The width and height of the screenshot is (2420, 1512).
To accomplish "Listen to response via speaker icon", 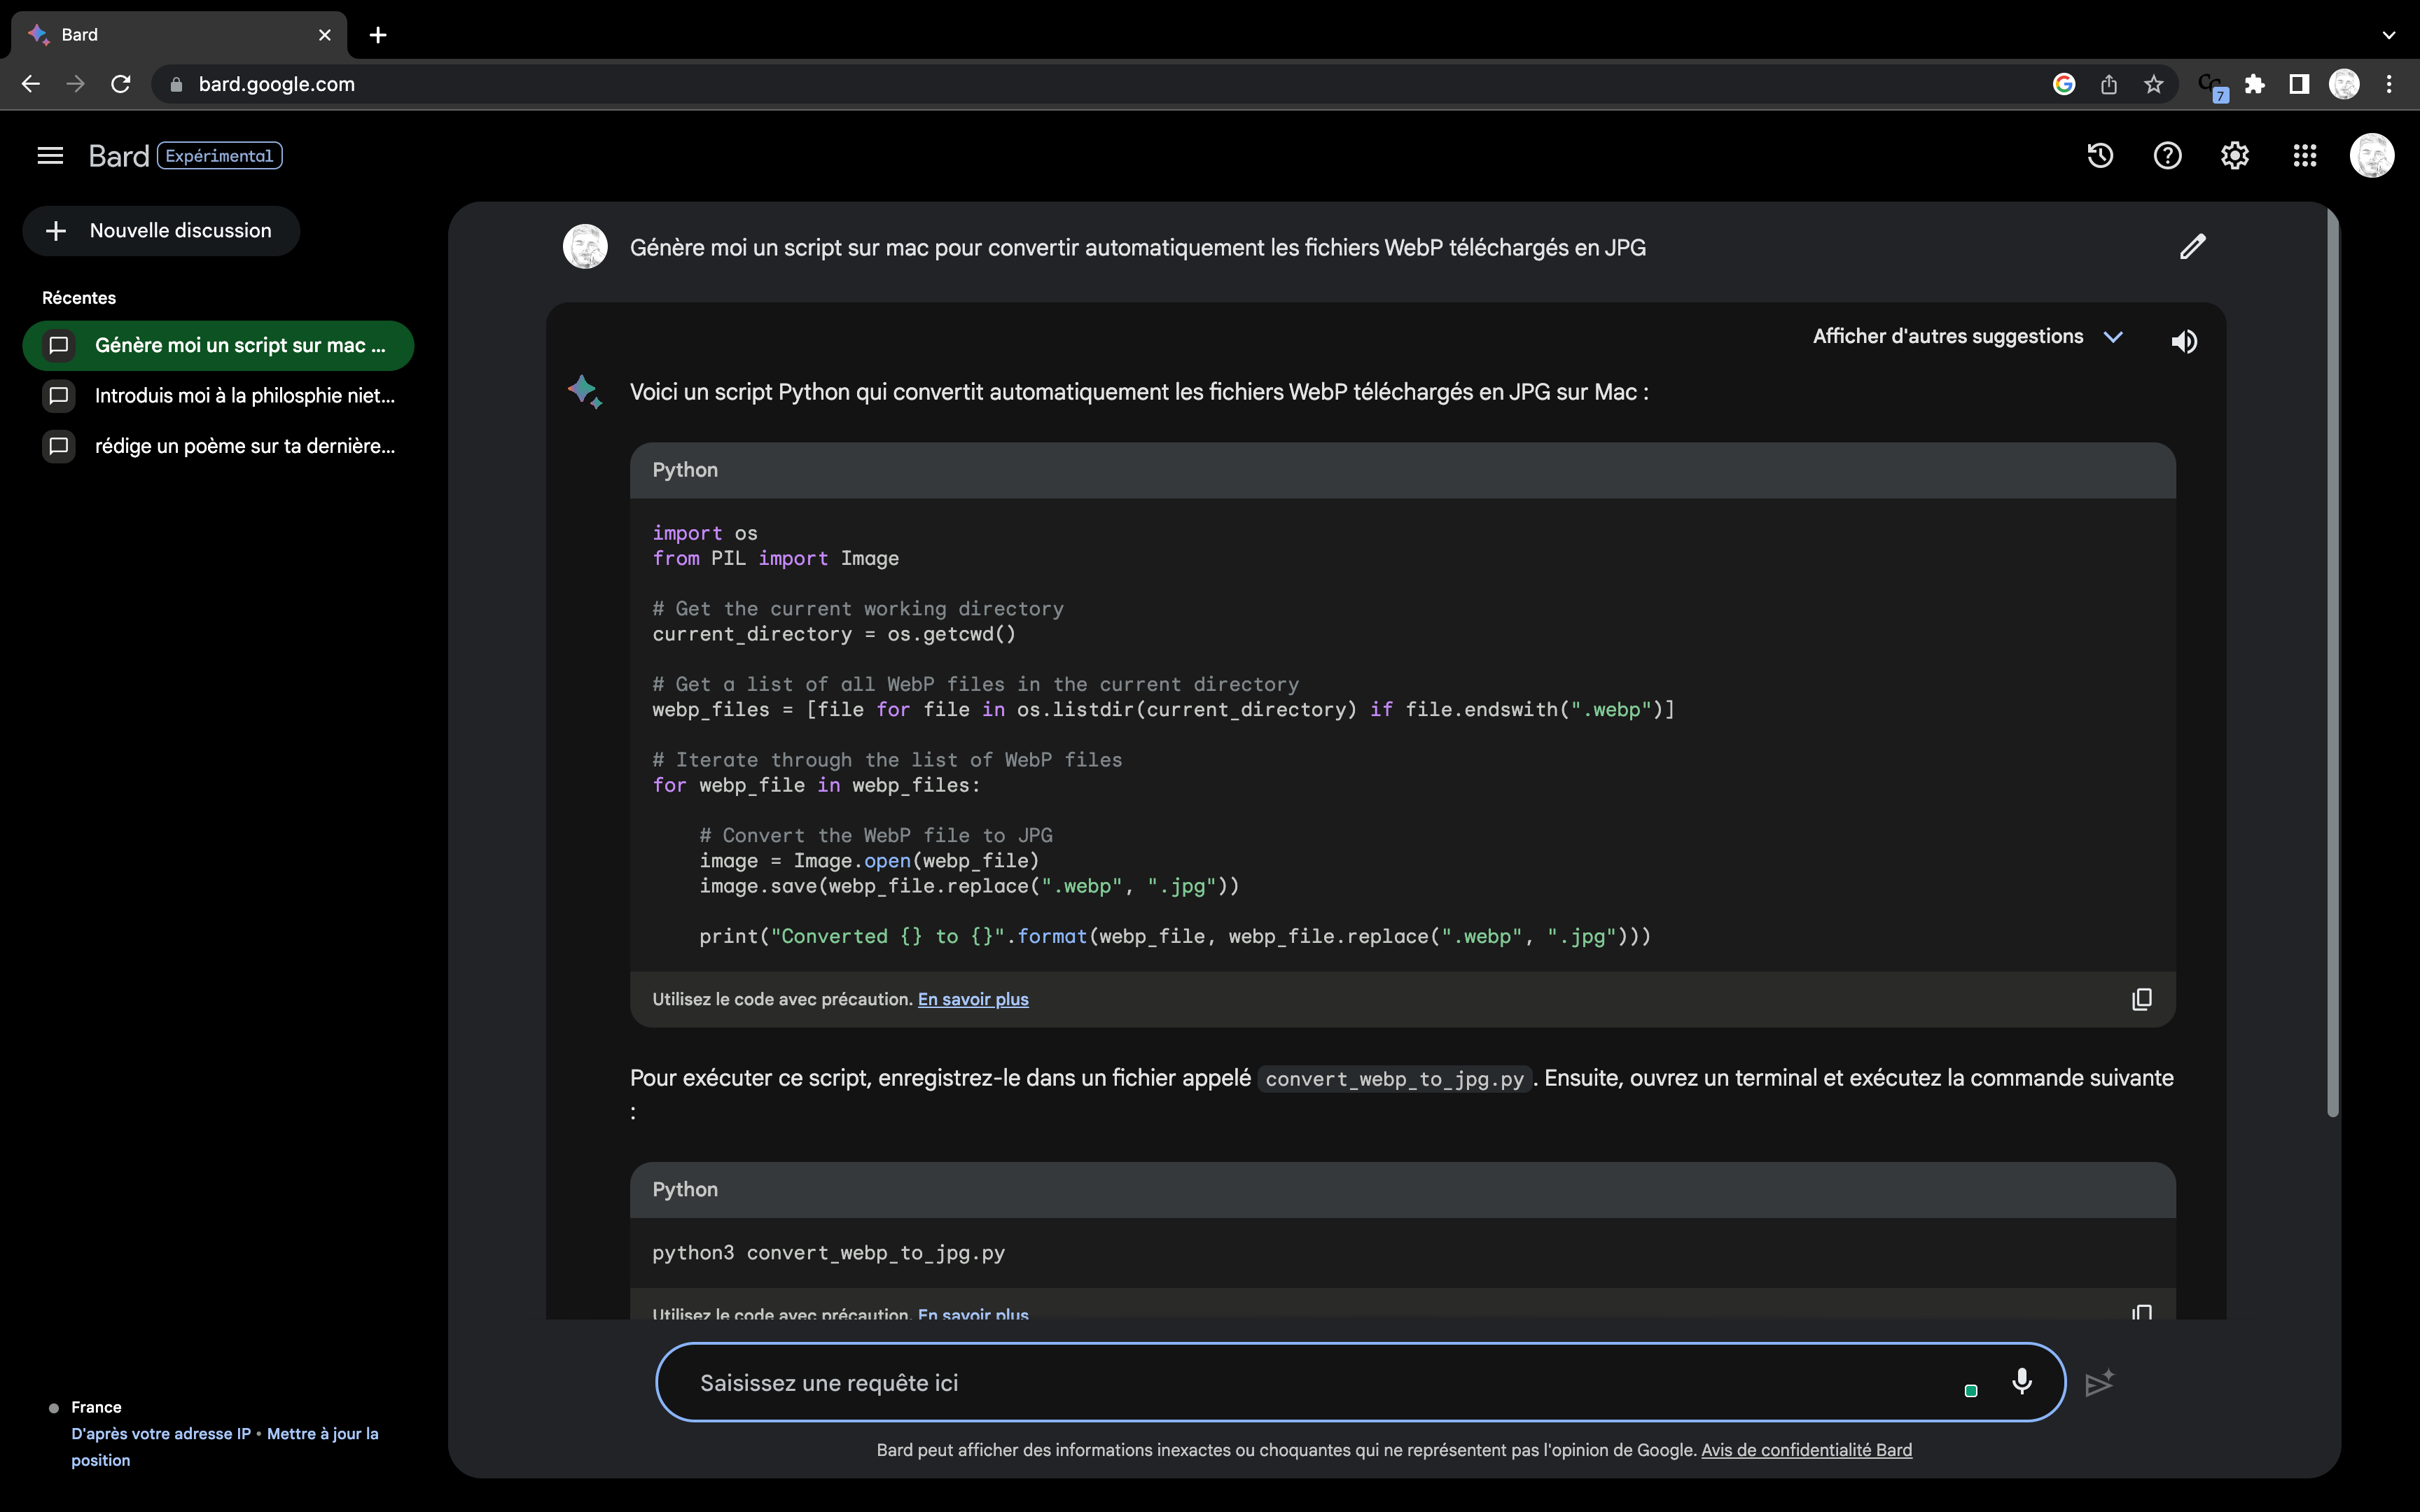I will [x=2184, y=341].
